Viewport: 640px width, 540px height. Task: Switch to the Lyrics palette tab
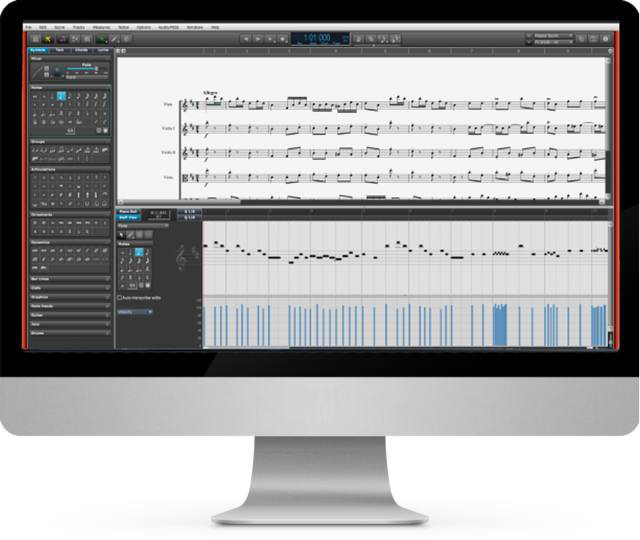click(102, 49)
